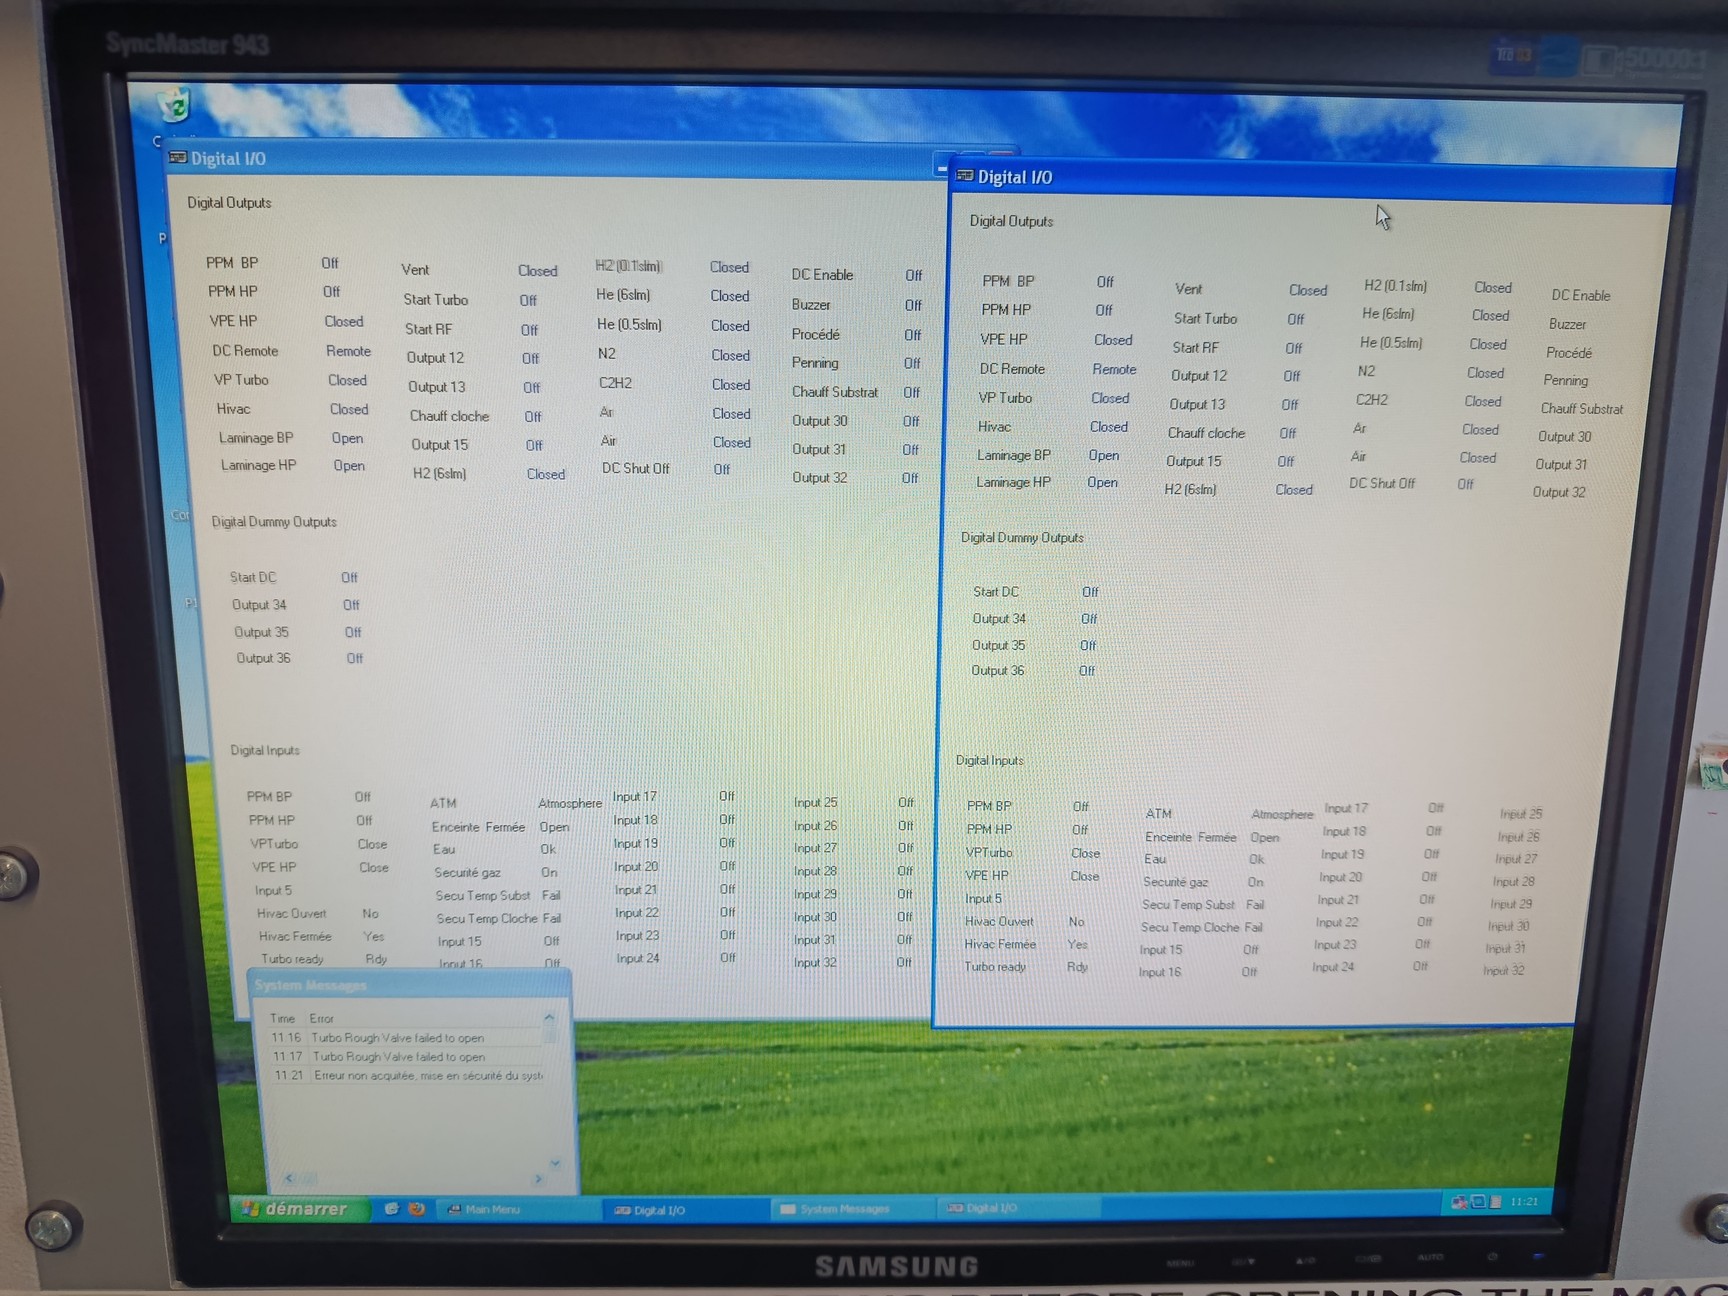Screen dimensions: 1728x1296
Task: Click the right Digital I/O window icon
Action: (x=964, y=176)
